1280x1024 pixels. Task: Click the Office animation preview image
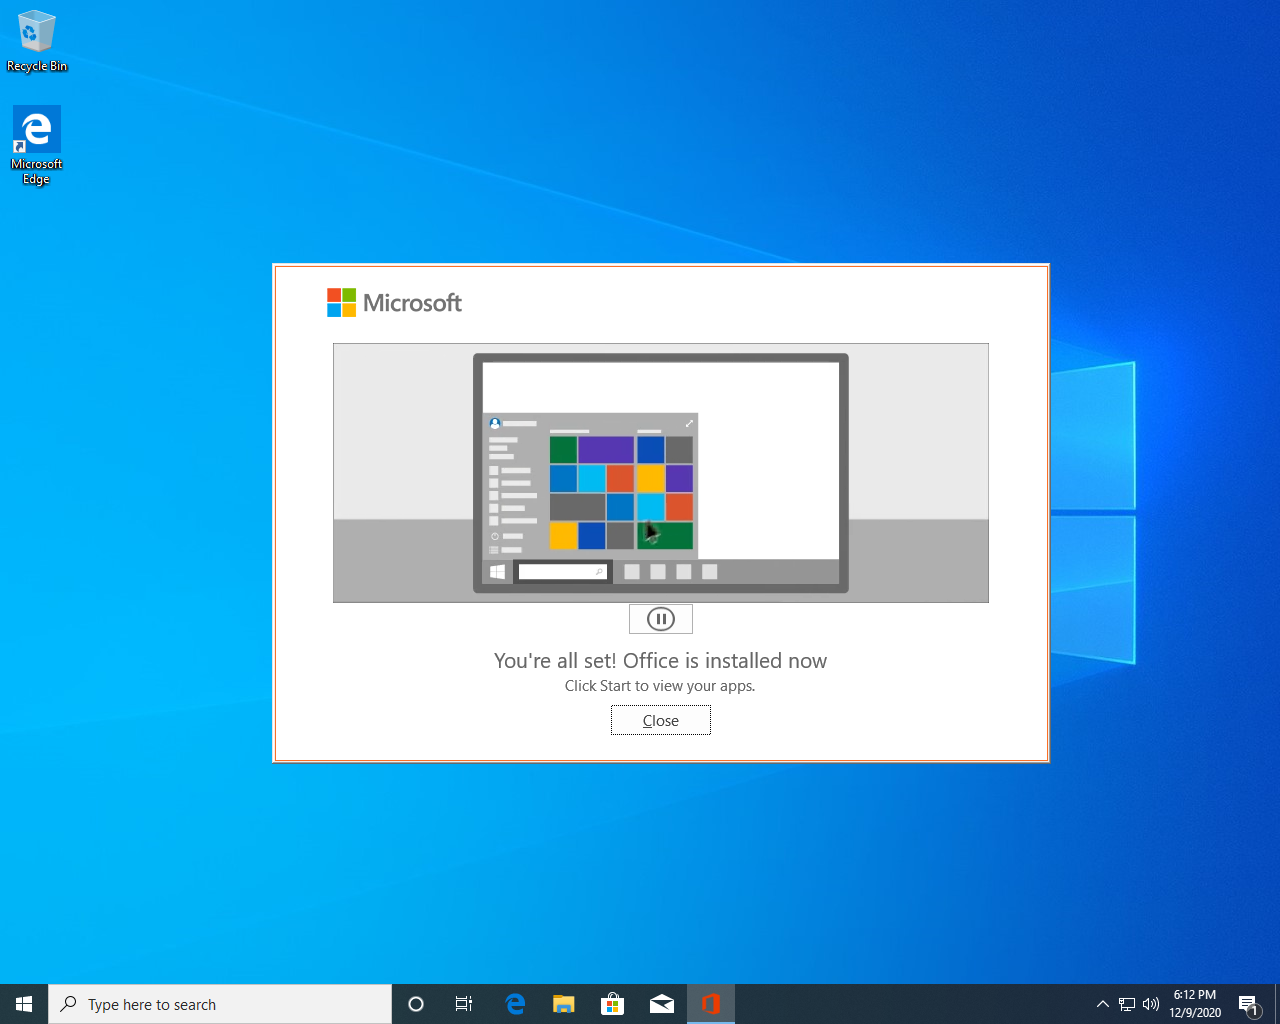coord(660,473)
